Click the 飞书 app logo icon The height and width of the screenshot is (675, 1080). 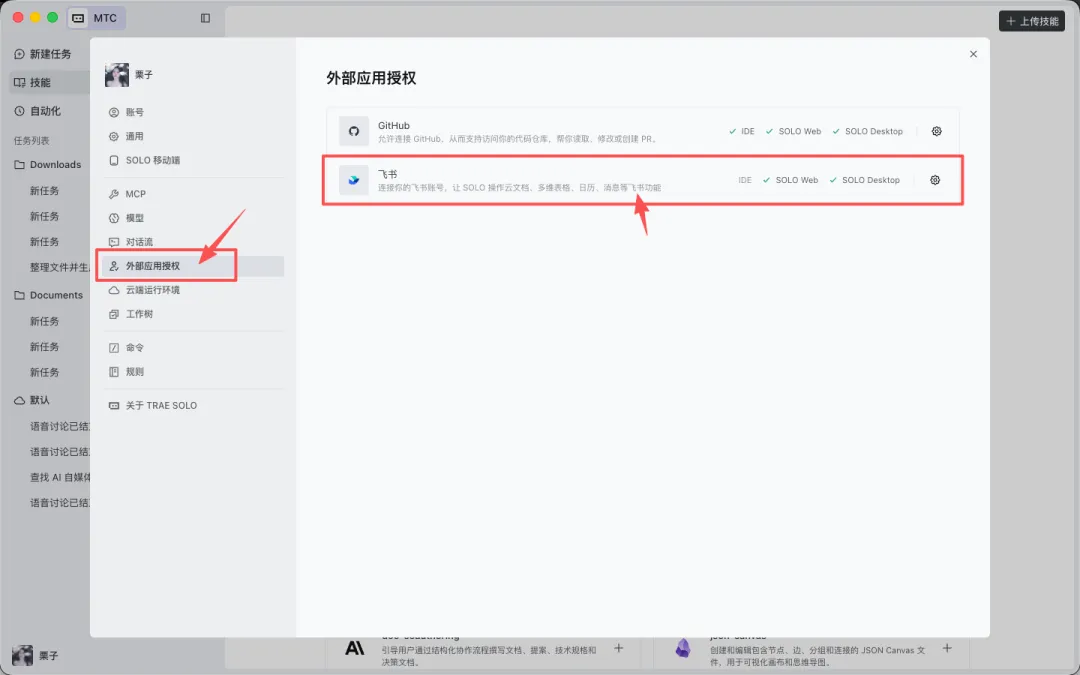354,180
